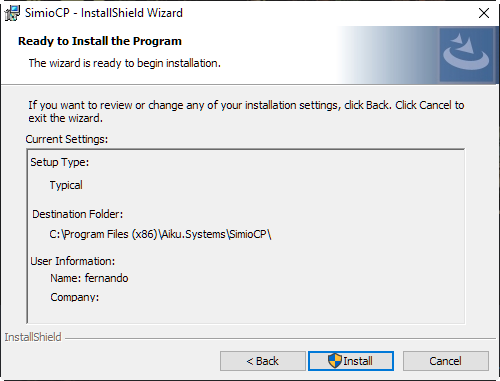Image resolution: width=500 pixels, height=381 pixels.
Task: Cancel the installation wizard
Action: pos(446,361)
